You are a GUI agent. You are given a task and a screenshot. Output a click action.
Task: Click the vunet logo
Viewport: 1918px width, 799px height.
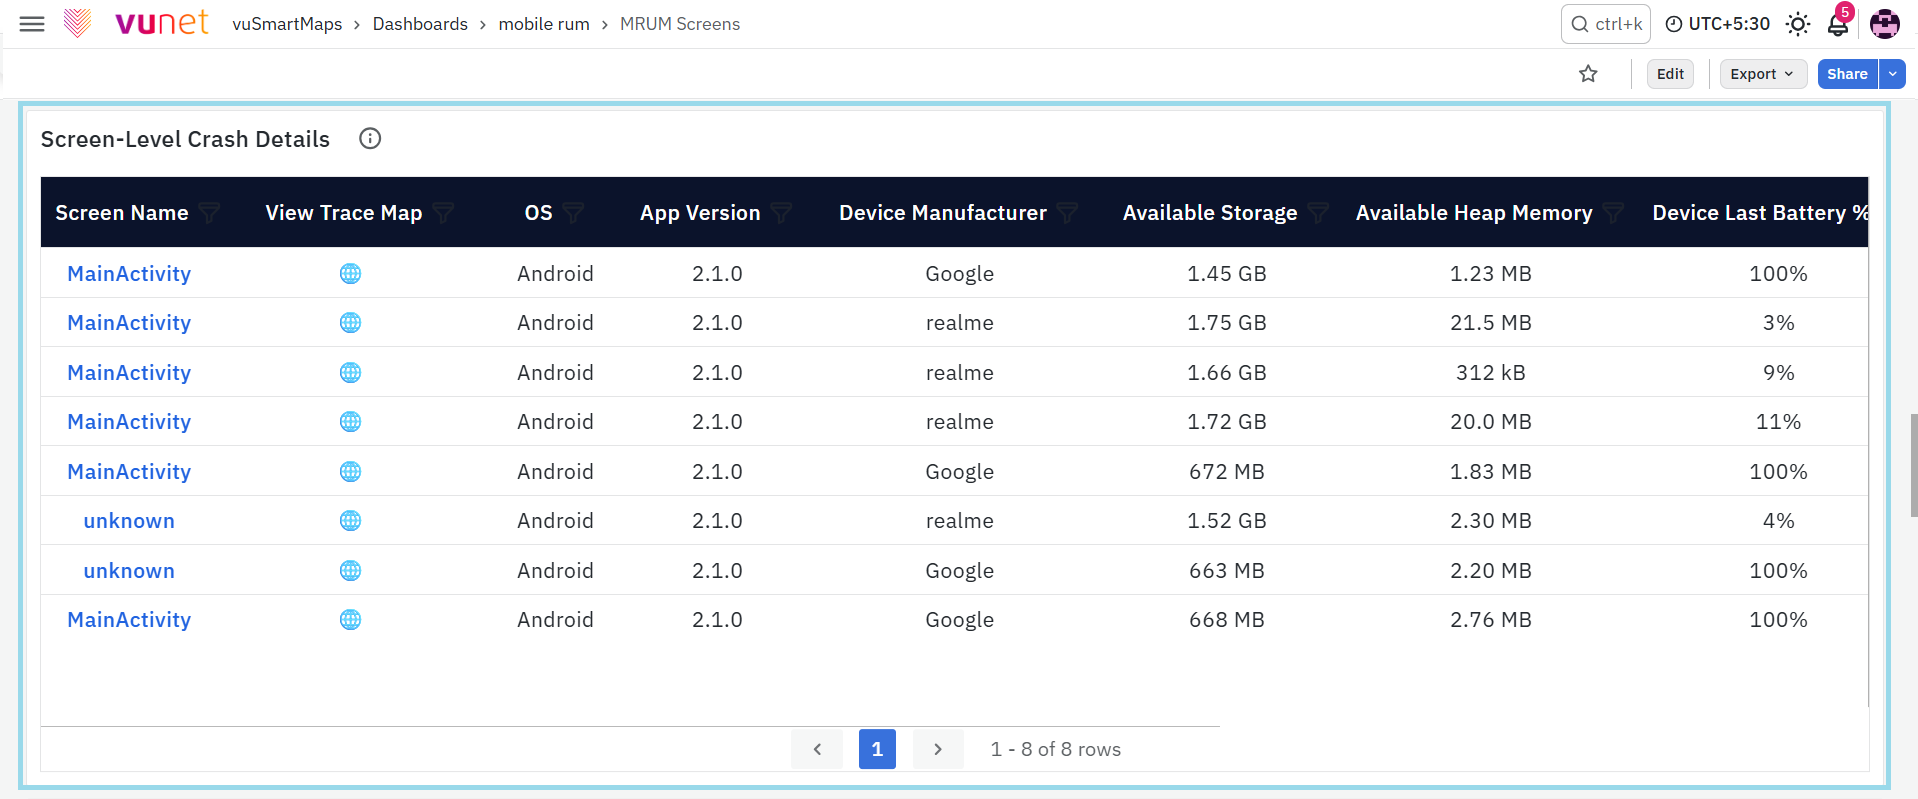(x=136, y=23)
